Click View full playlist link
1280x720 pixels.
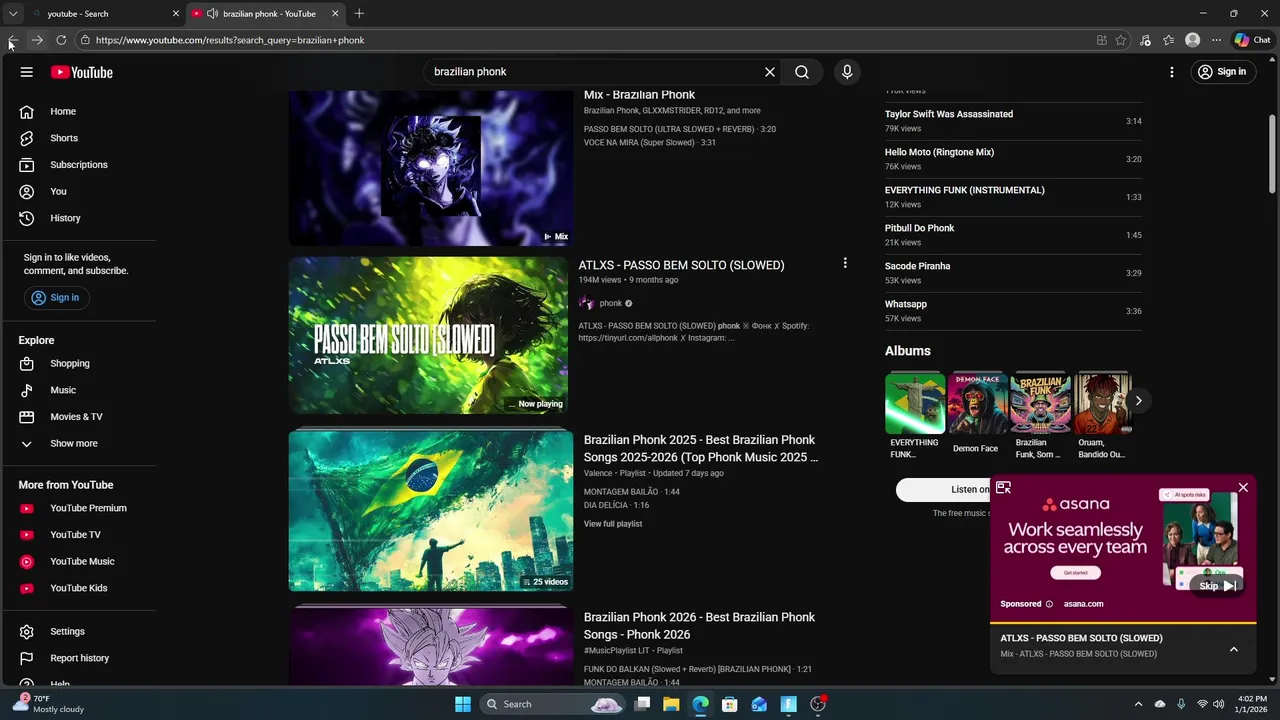point(613,524)
